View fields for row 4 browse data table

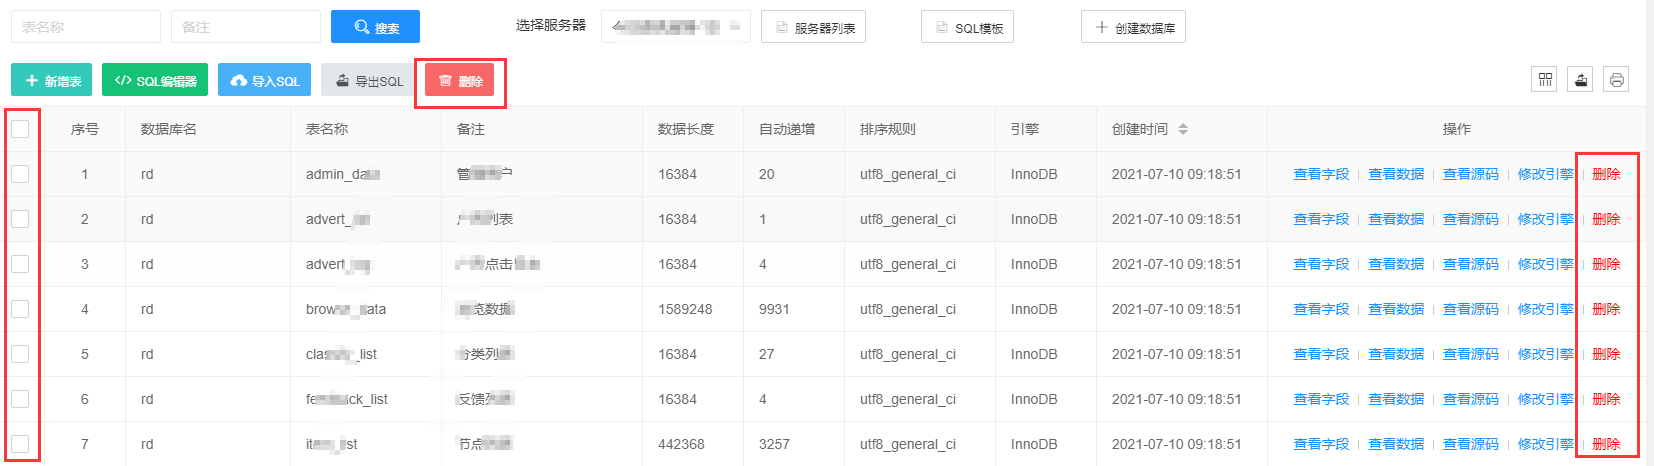click(x=1321, y=309)
